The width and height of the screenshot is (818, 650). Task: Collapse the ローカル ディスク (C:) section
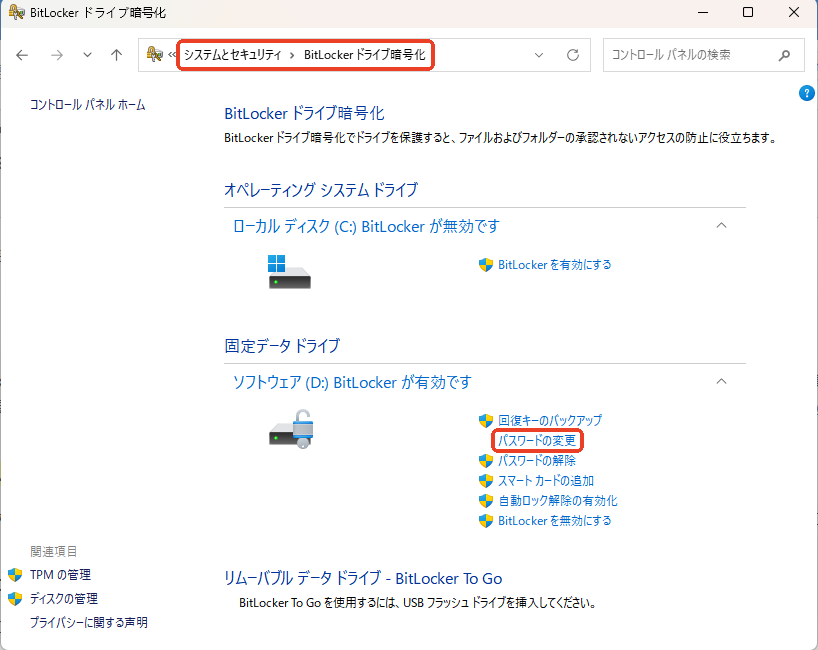[722, 226]
